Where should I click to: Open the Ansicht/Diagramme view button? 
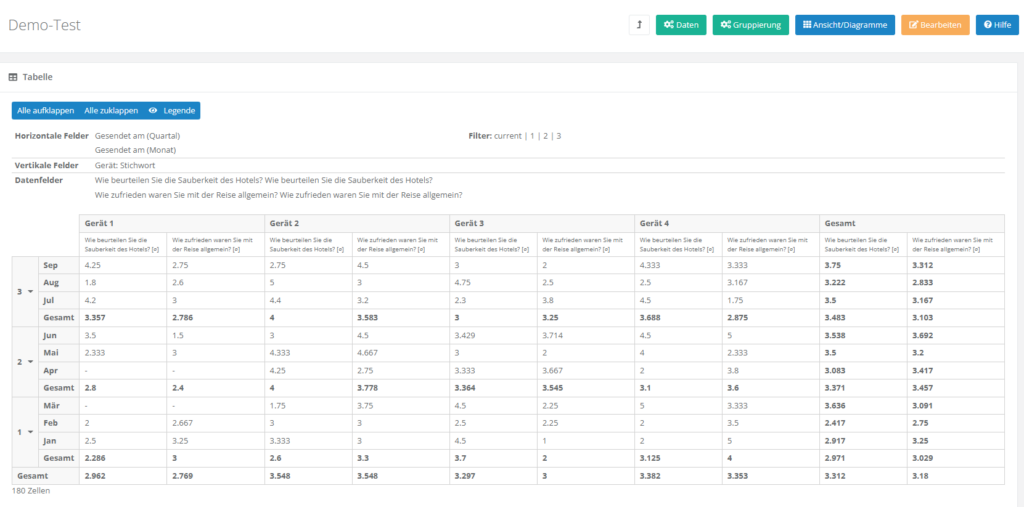(845, 25)
